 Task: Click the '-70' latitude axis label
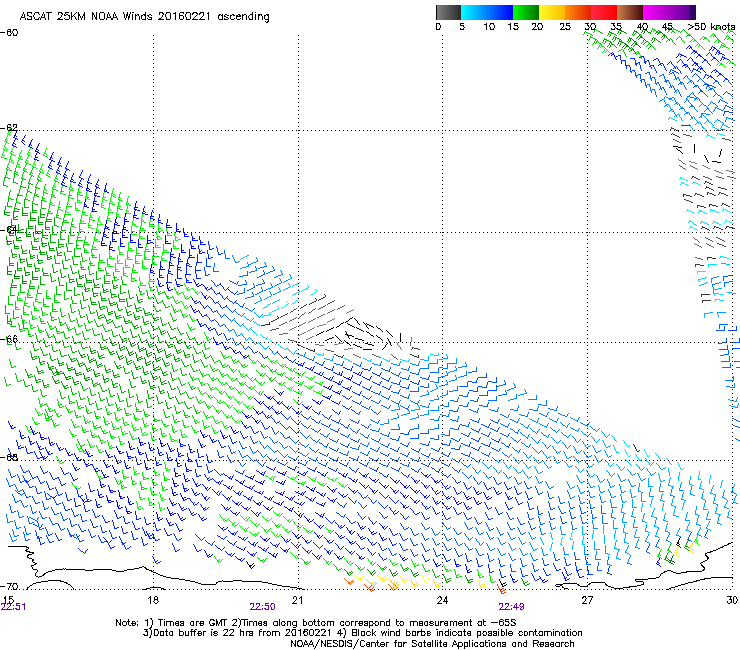tap(9, 586)
